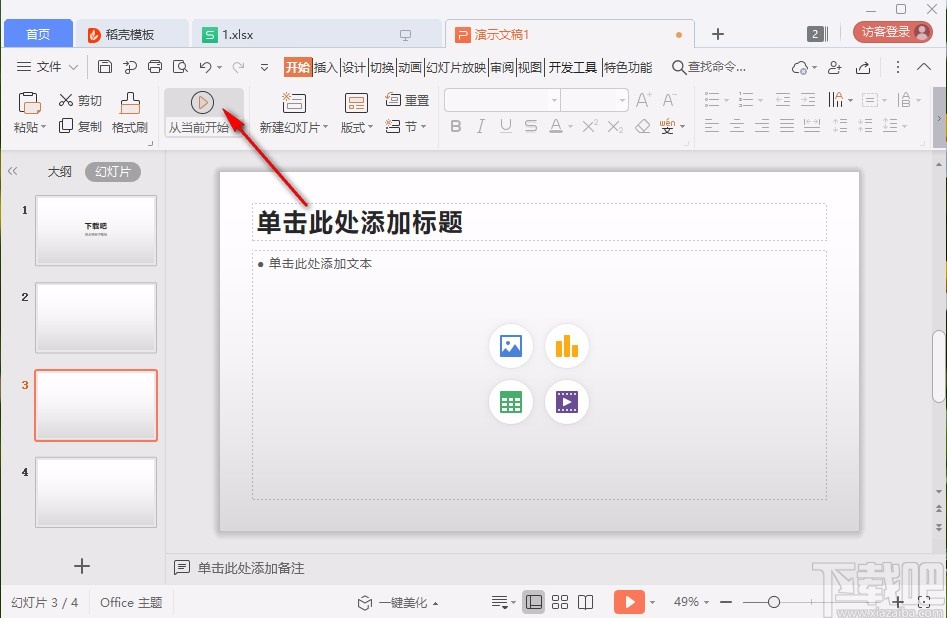The width and height of the screenshot is (947, 618).
Task: Select the Format Painter (格式刷) tool
Action: 129,112
